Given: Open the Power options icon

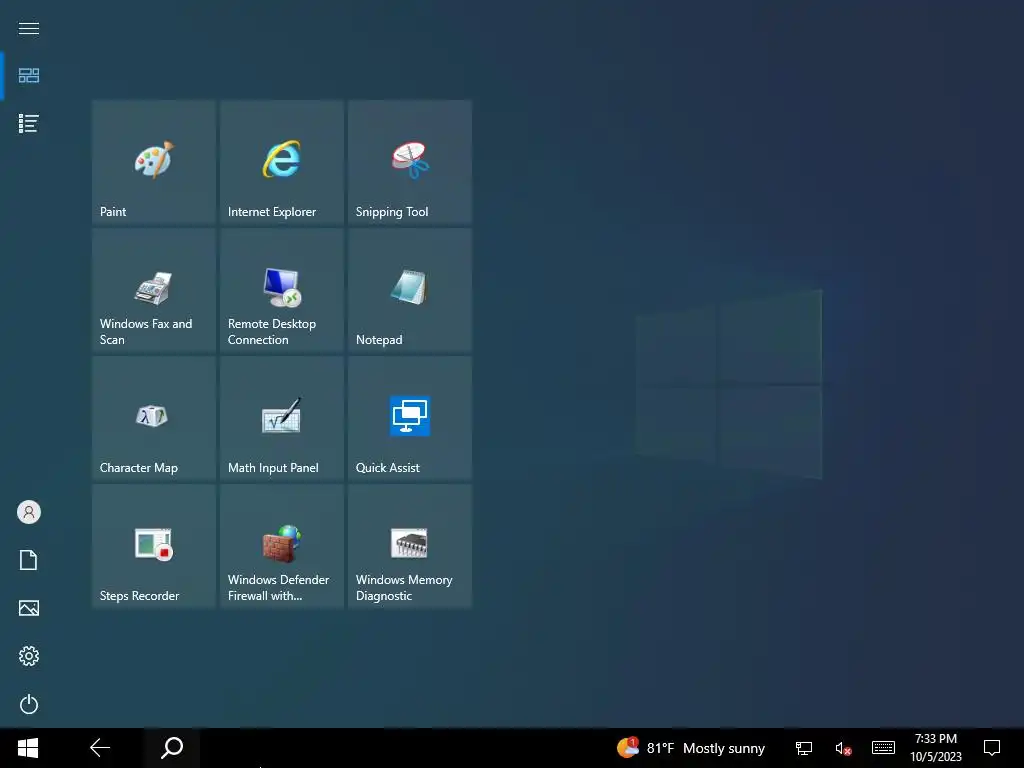Looking at the screenshot, I should coord(29,704).
